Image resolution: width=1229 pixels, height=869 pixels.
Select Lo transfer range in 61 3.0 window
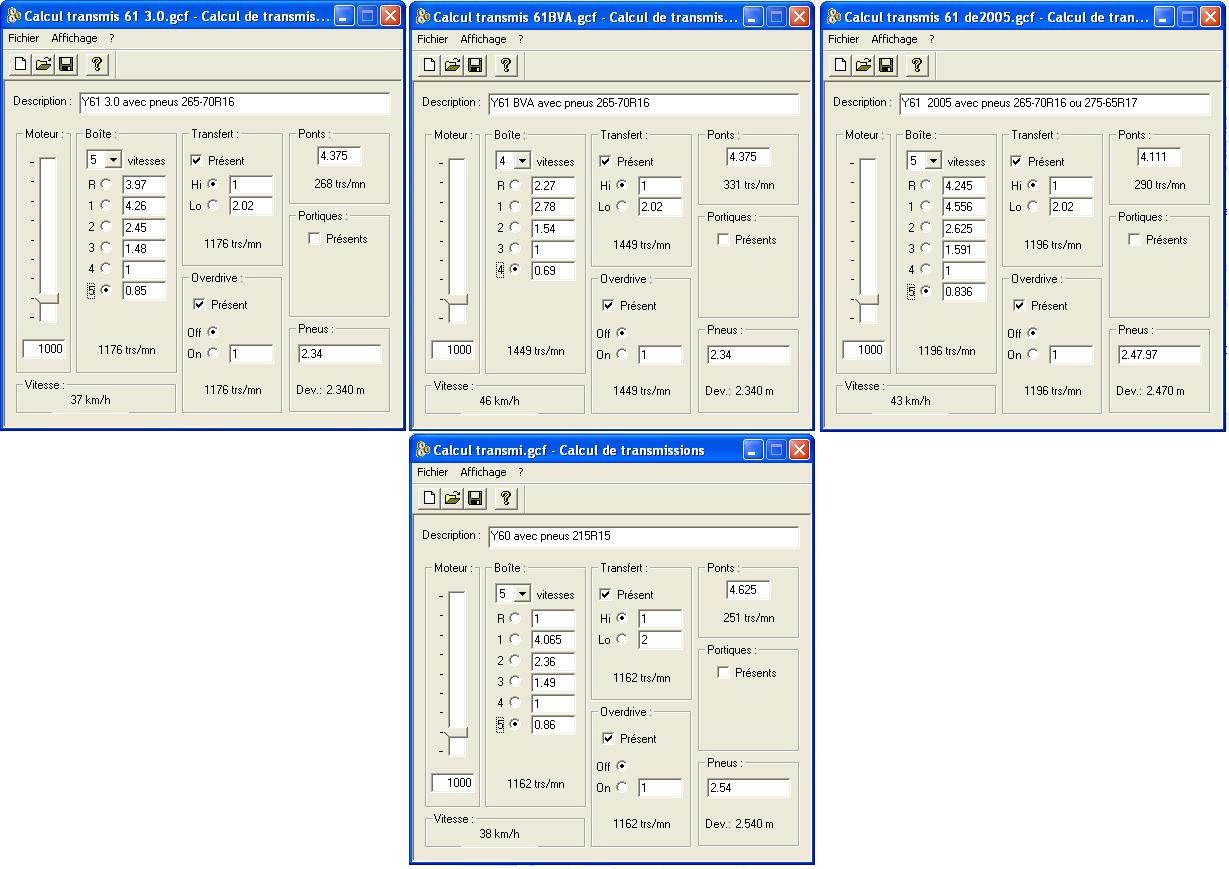(x=212, y=205)
